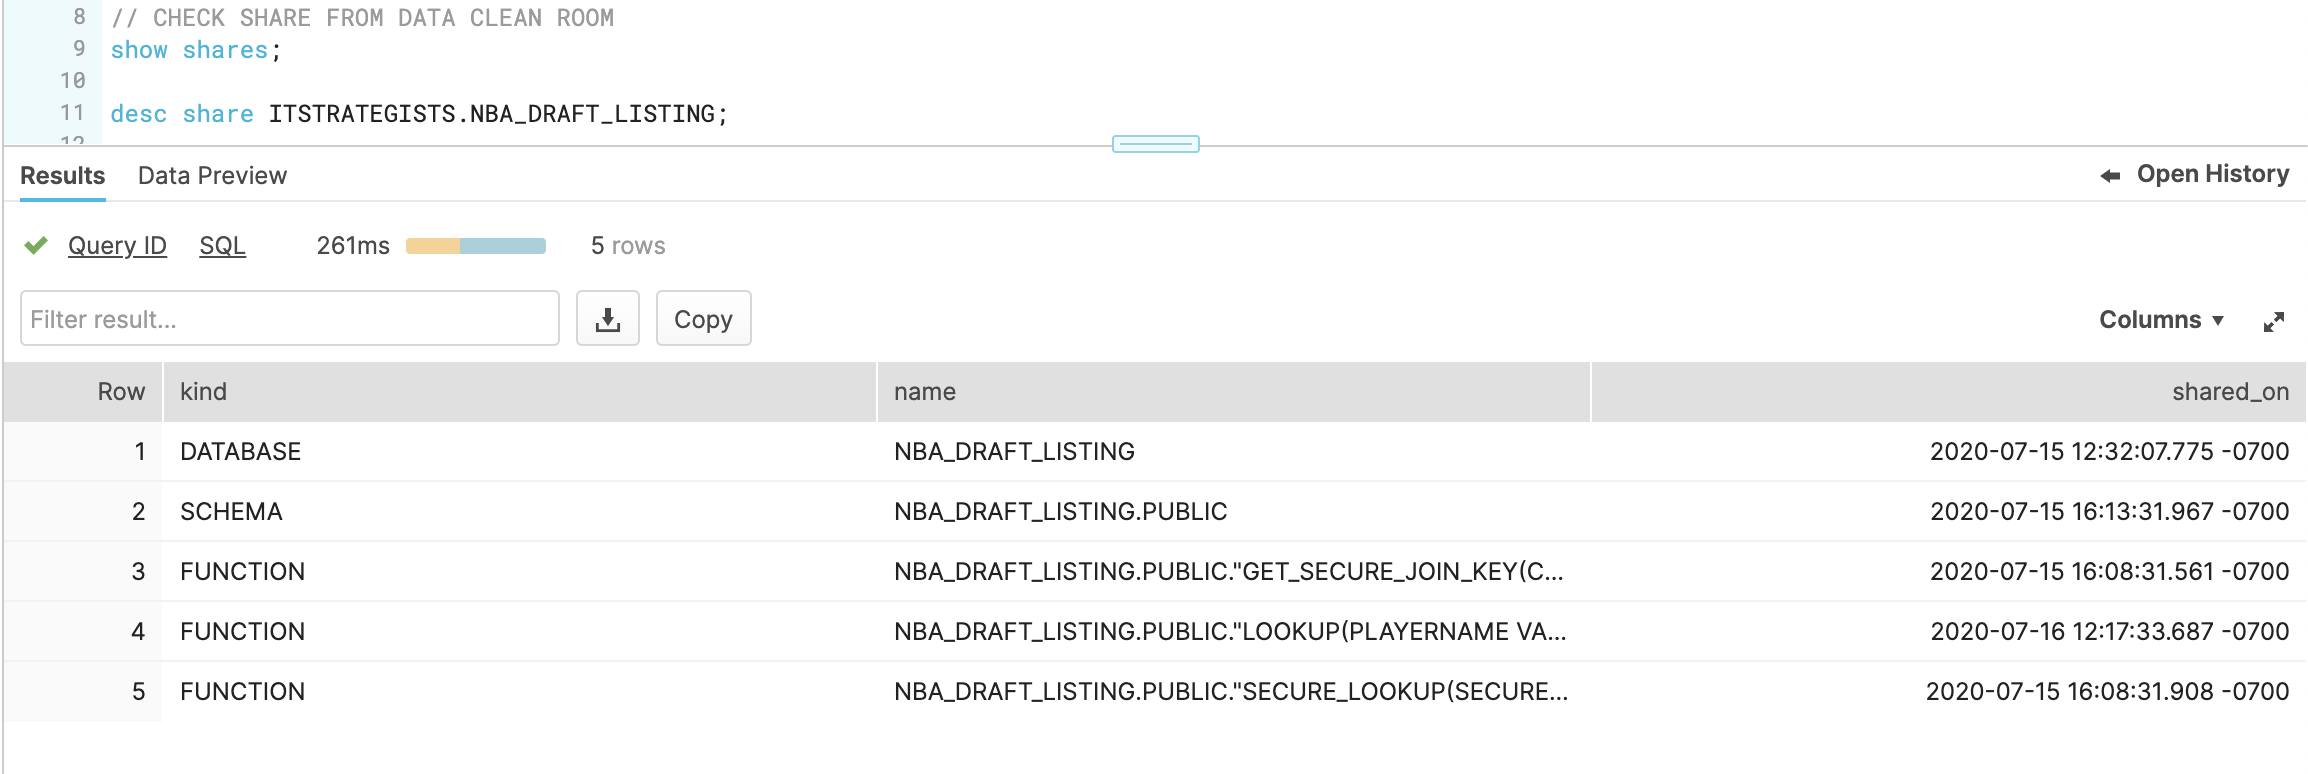Sort by the shared_on column header

pos(1948,392)
